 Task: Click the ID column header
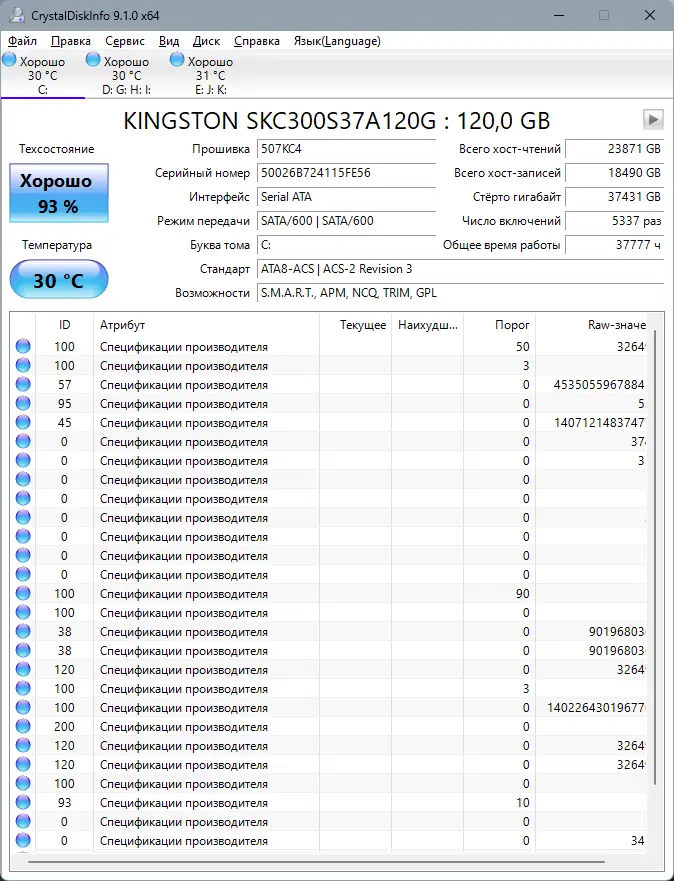(x=65, y=325)
